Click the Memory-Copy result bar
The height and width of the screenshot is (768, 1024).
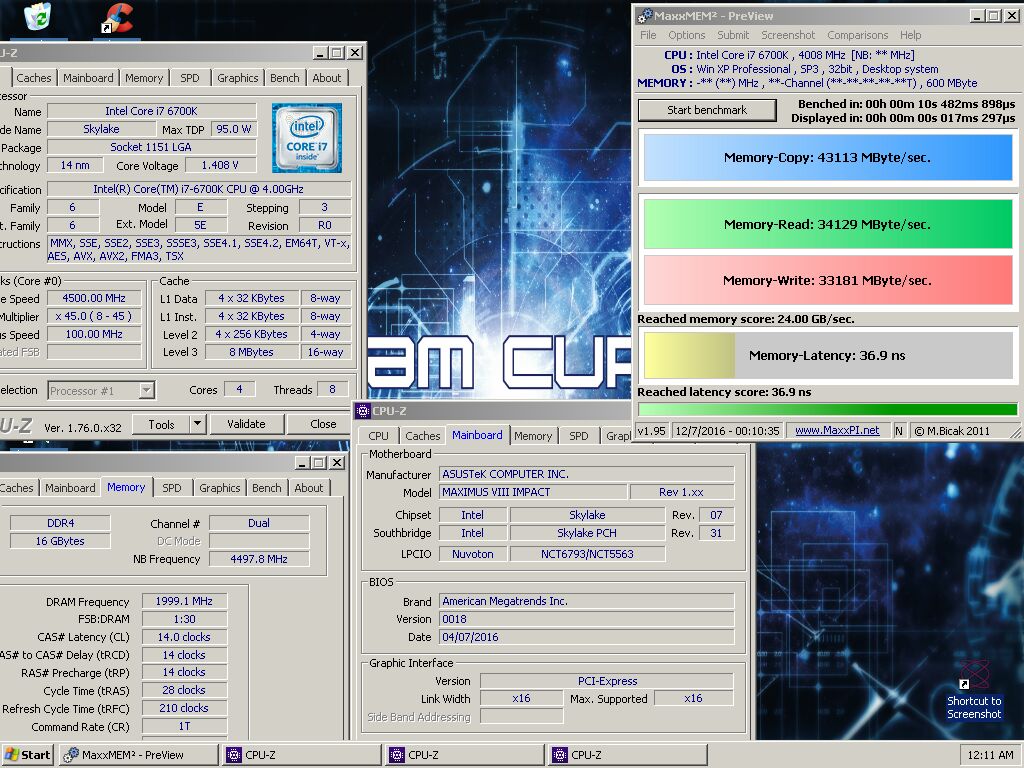[827, 157]
